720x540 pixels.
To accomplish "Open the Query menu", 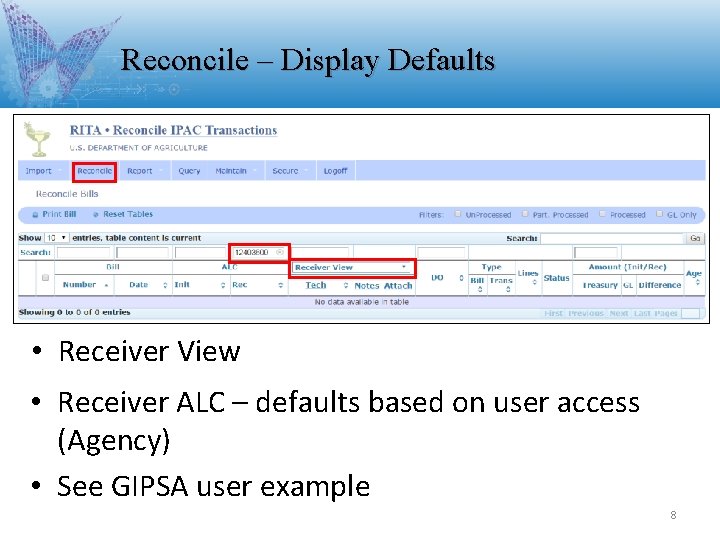I will tap(189, 171).
